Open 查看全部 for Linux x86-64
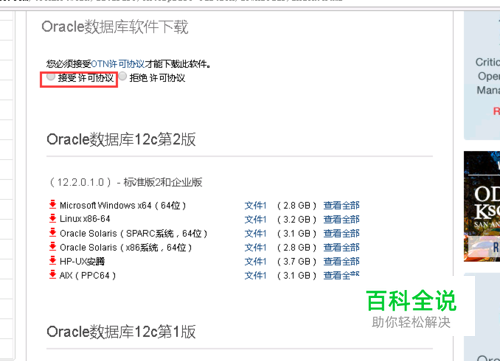500x361 pixels. pos(342,220)
